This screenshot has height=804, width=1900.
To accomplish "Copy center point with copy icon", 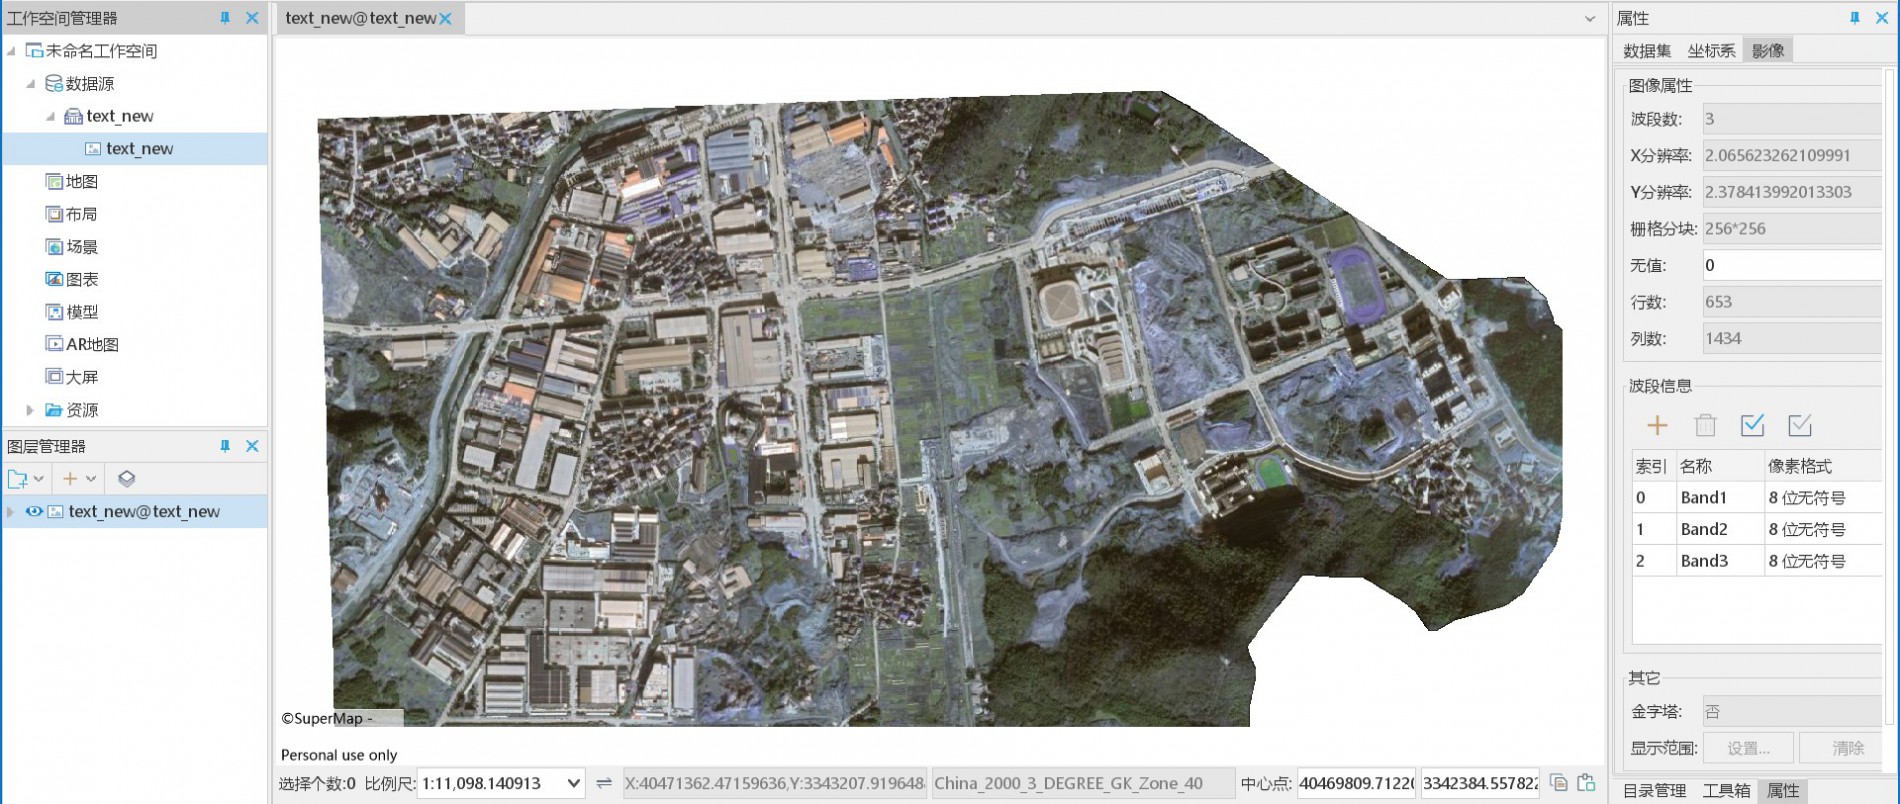I will click(x=1559, y=783).
